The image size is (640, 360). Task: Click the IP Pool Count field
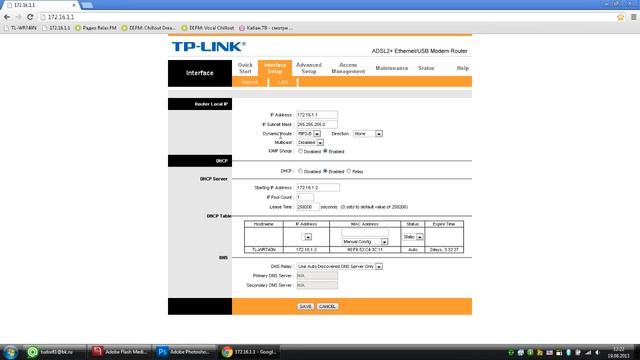(x=305, y=197)
